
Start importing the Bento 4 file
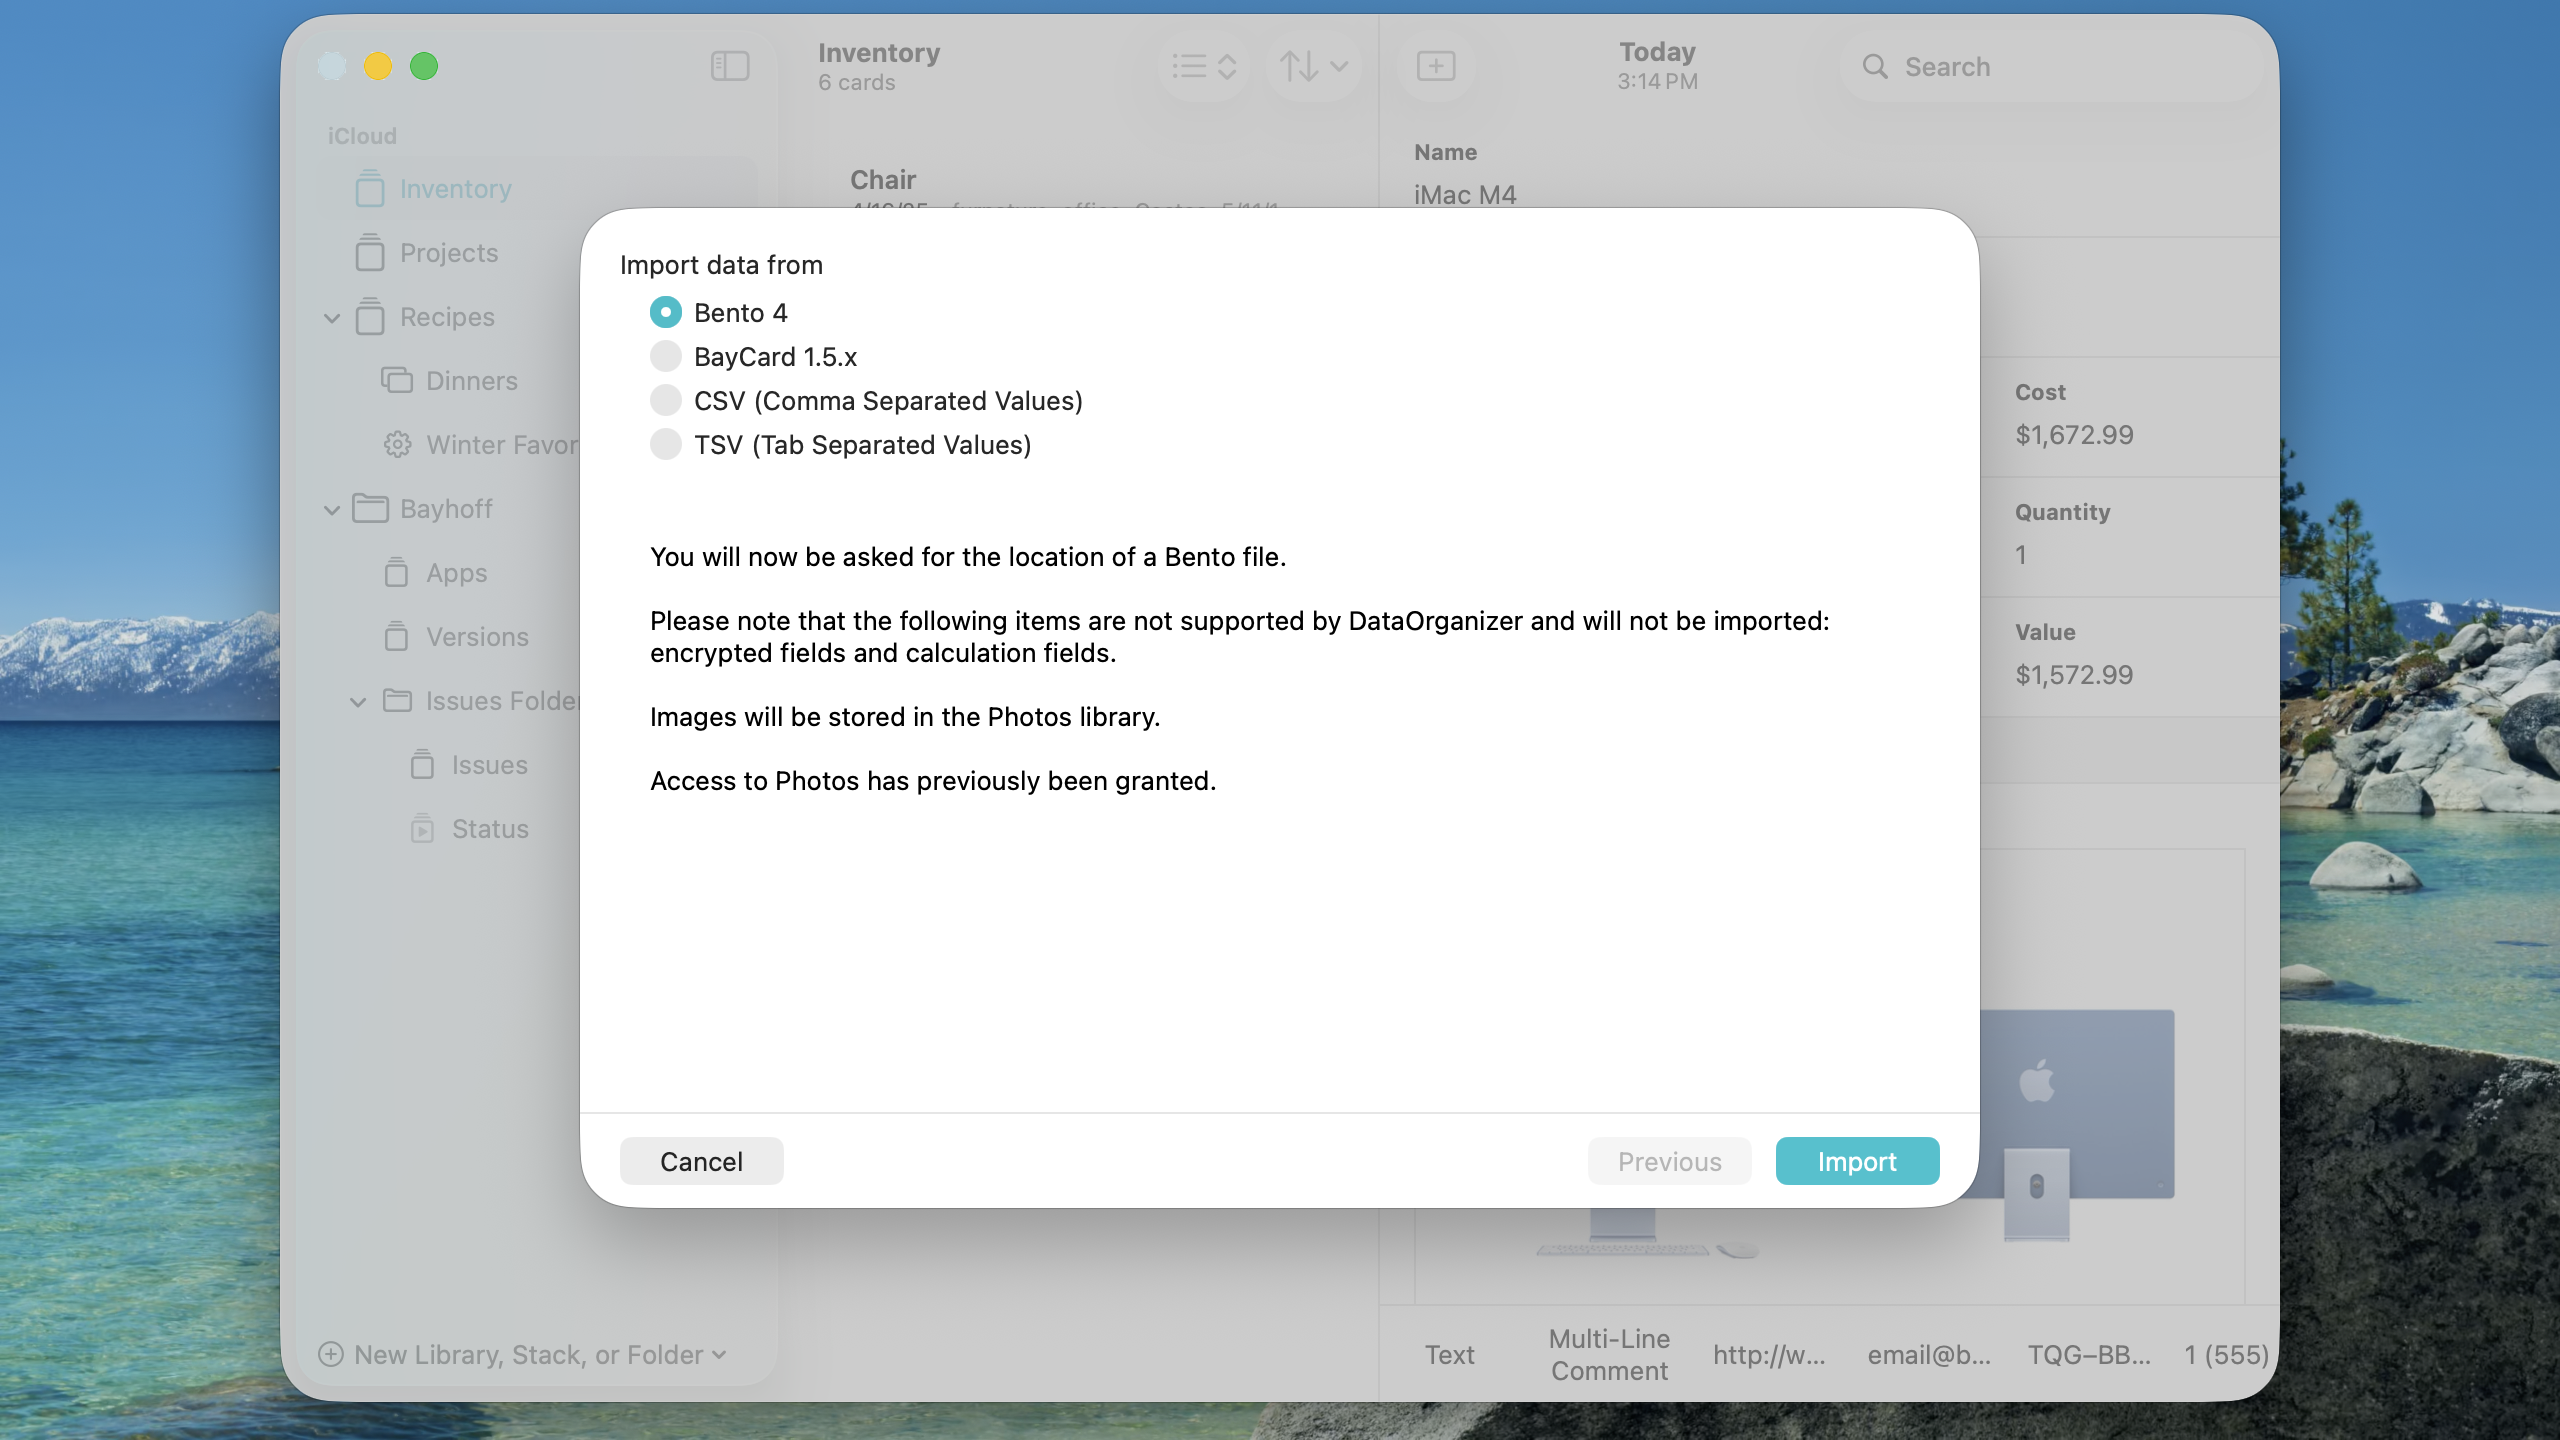click(x=1856, y=1161)
